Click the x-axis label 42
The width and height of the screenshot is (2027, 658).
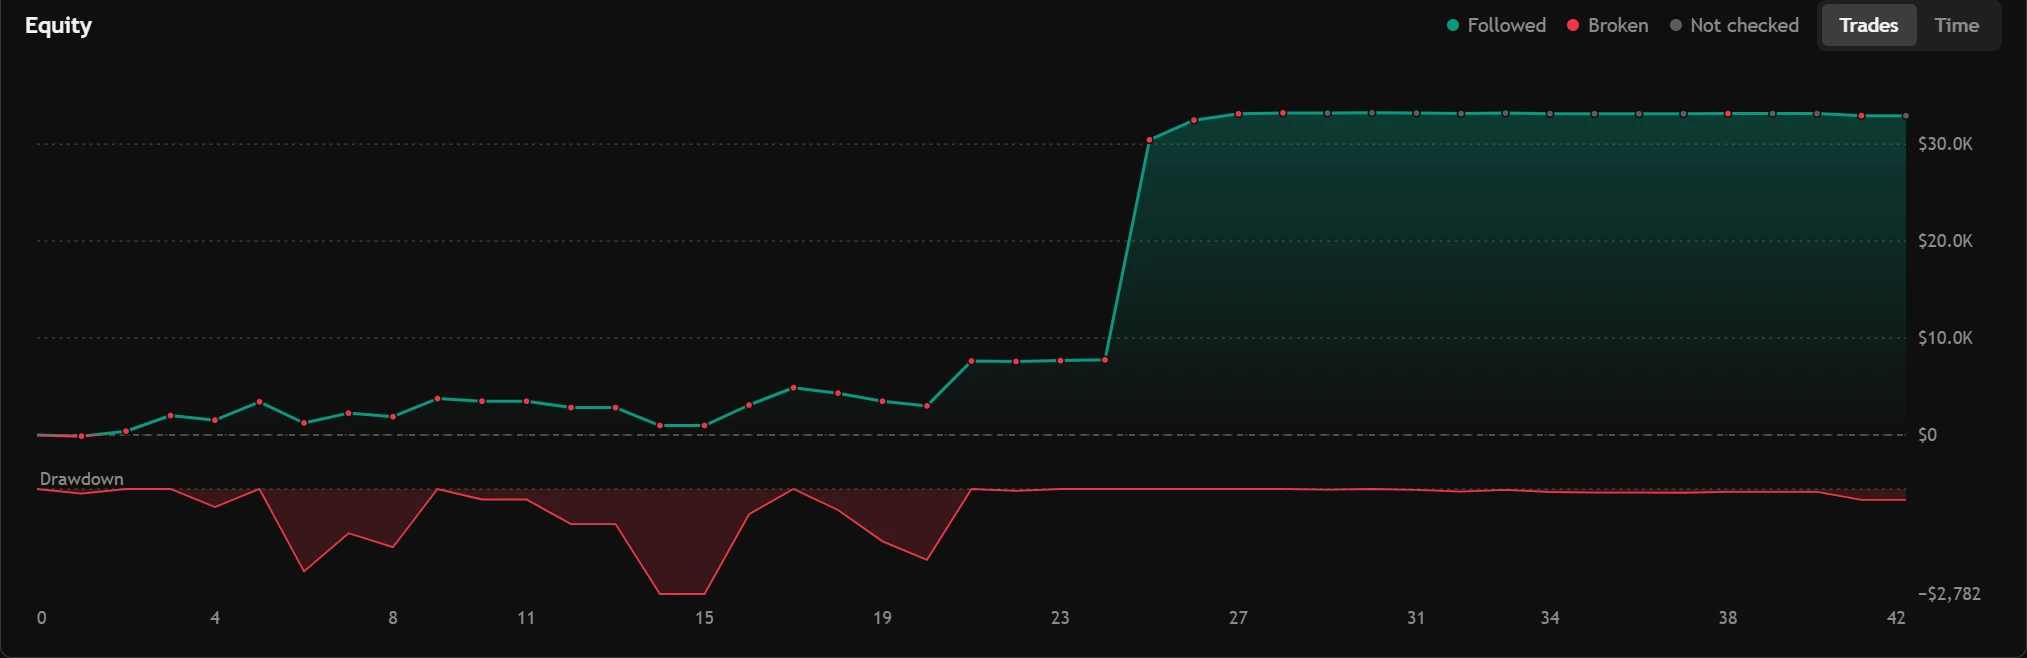1896,618
